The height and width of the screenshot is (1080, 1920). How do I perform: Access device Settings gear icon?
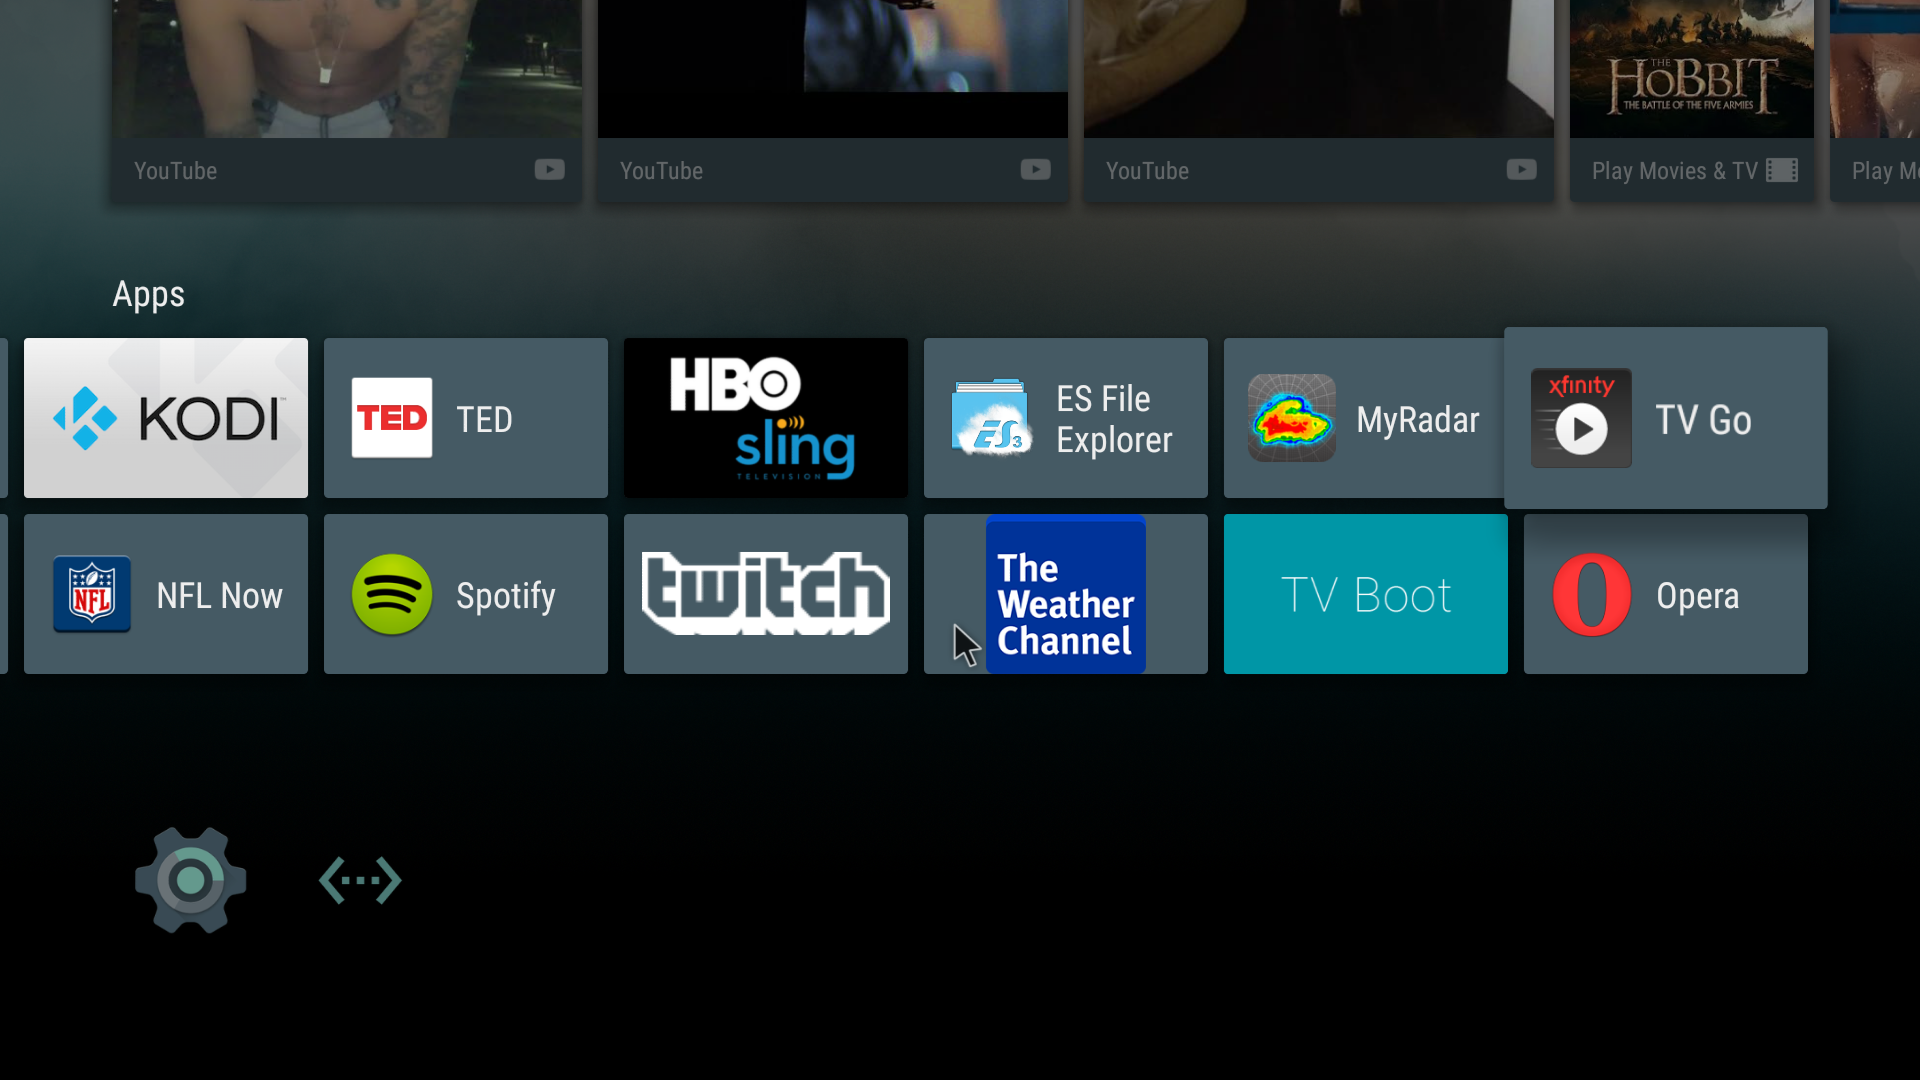point(189,878)
